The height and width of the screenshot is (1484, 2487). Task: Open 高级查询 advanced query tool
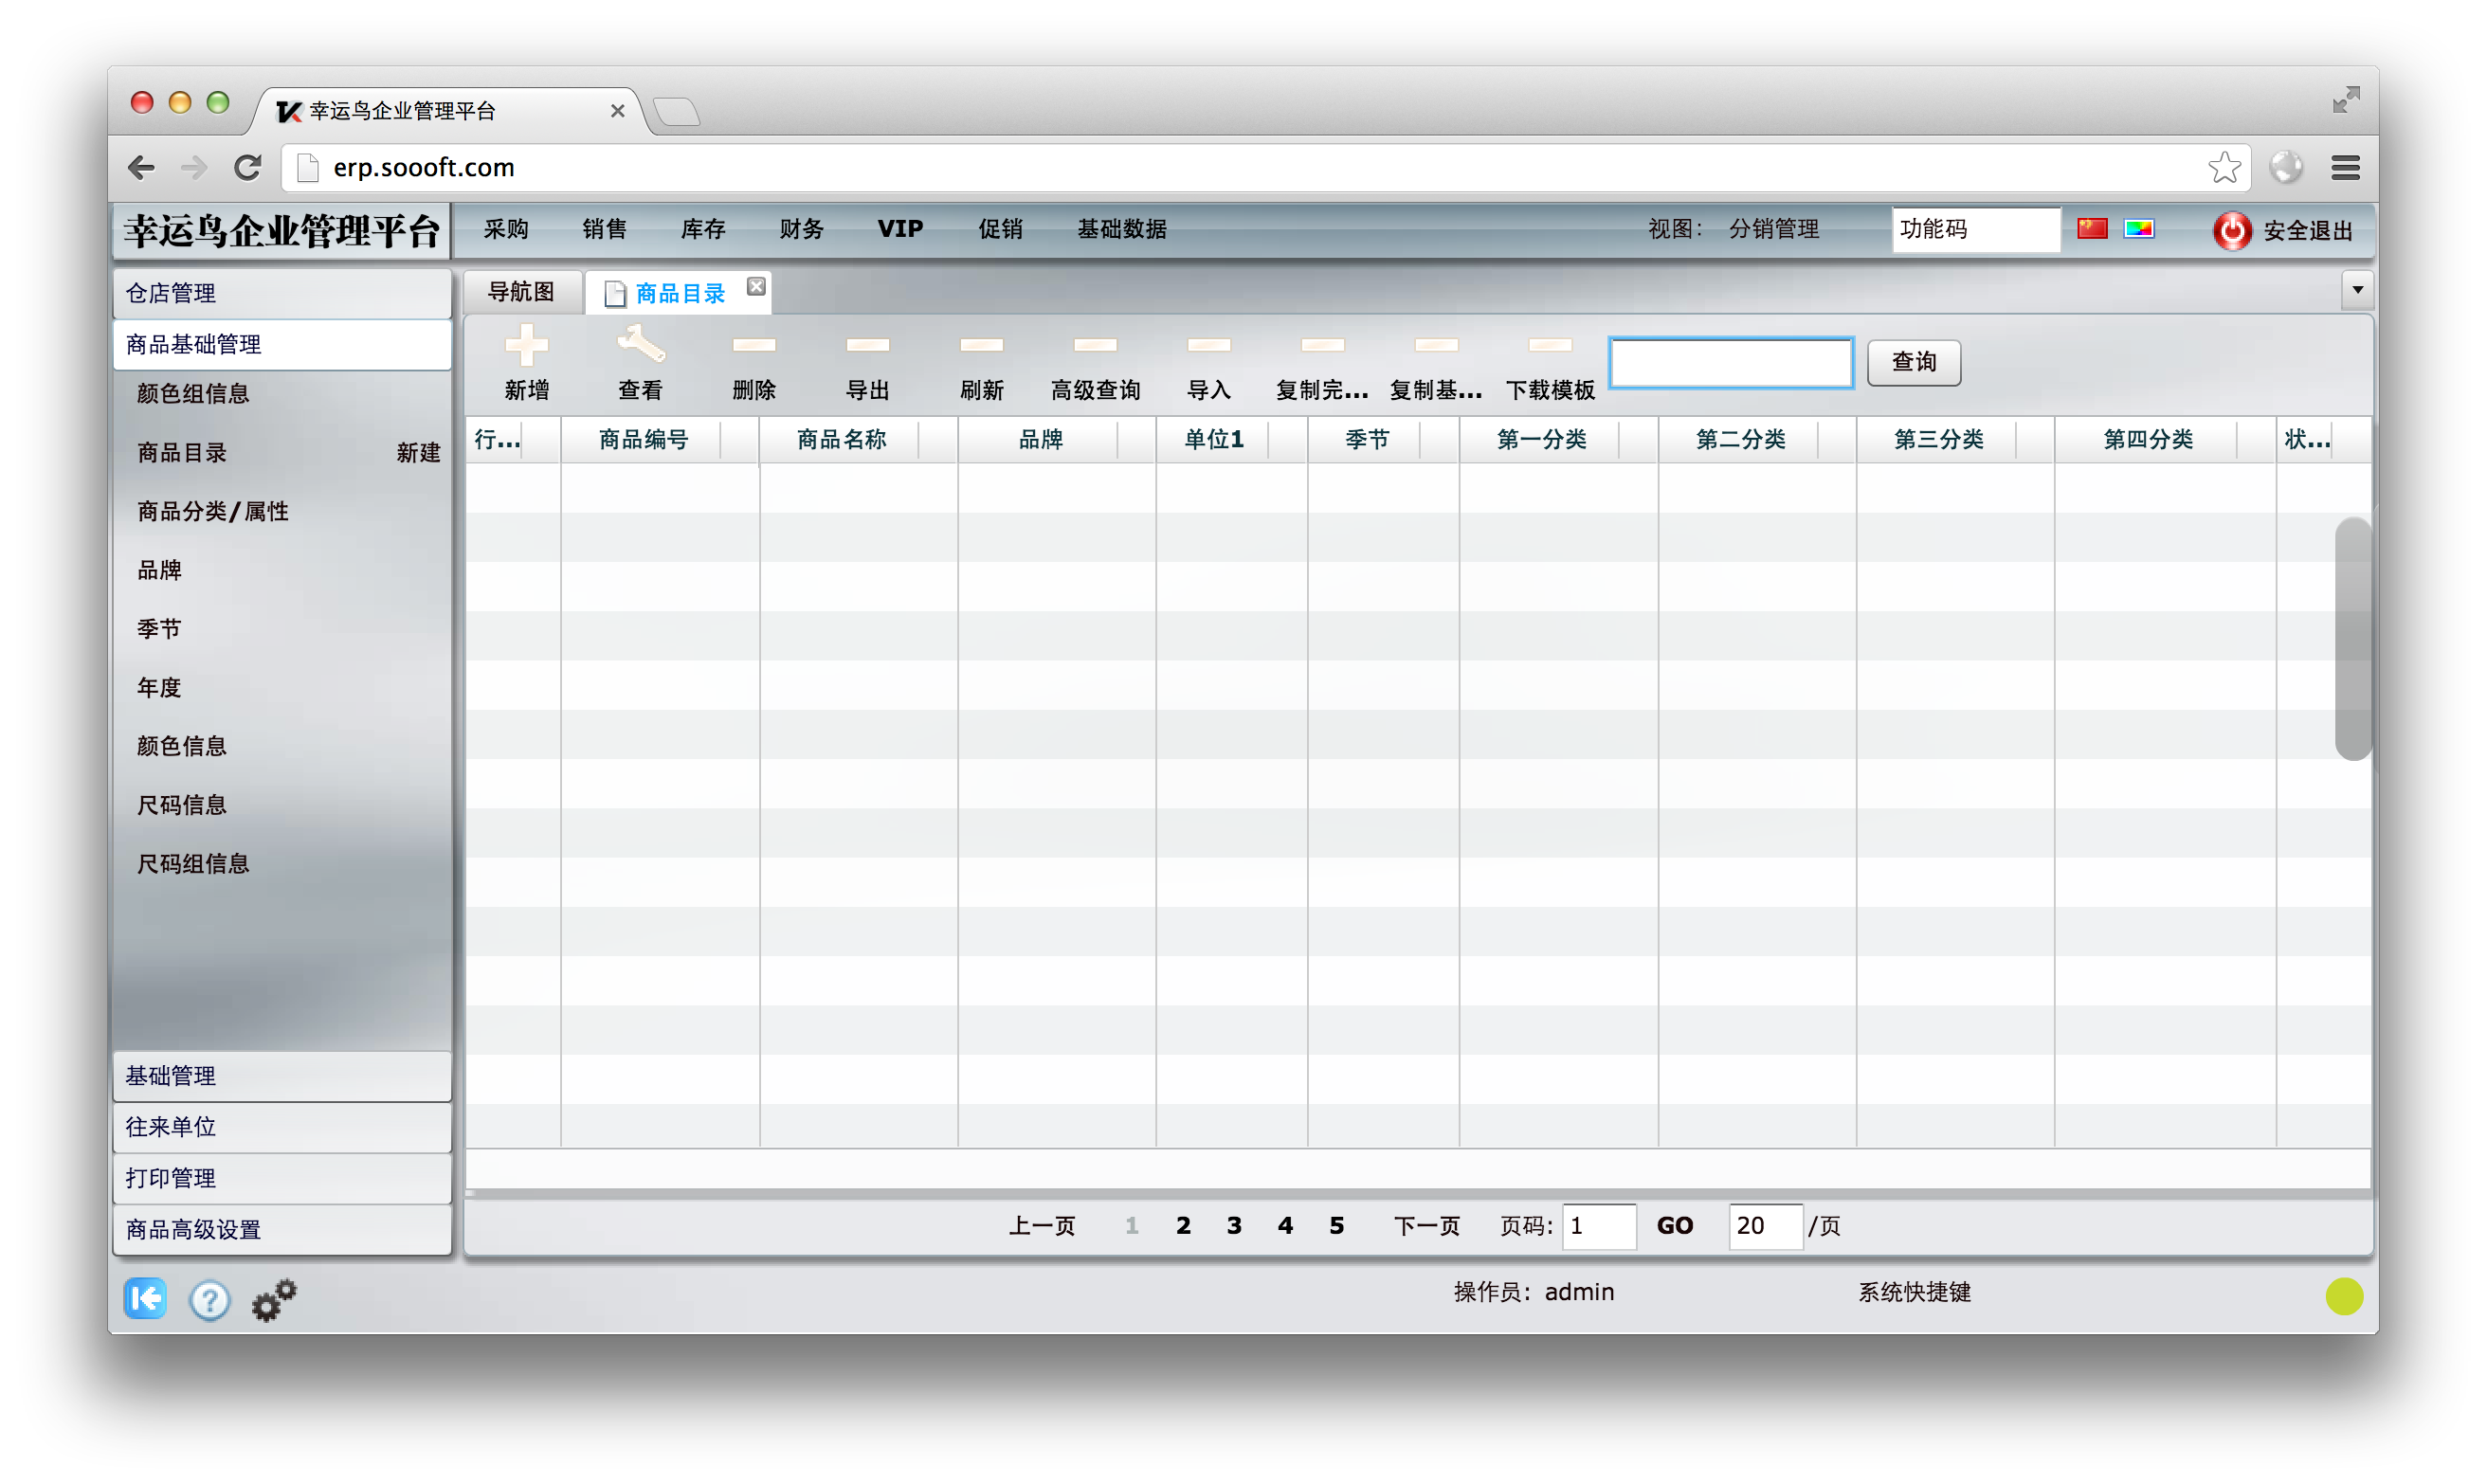pos(1095,345)
